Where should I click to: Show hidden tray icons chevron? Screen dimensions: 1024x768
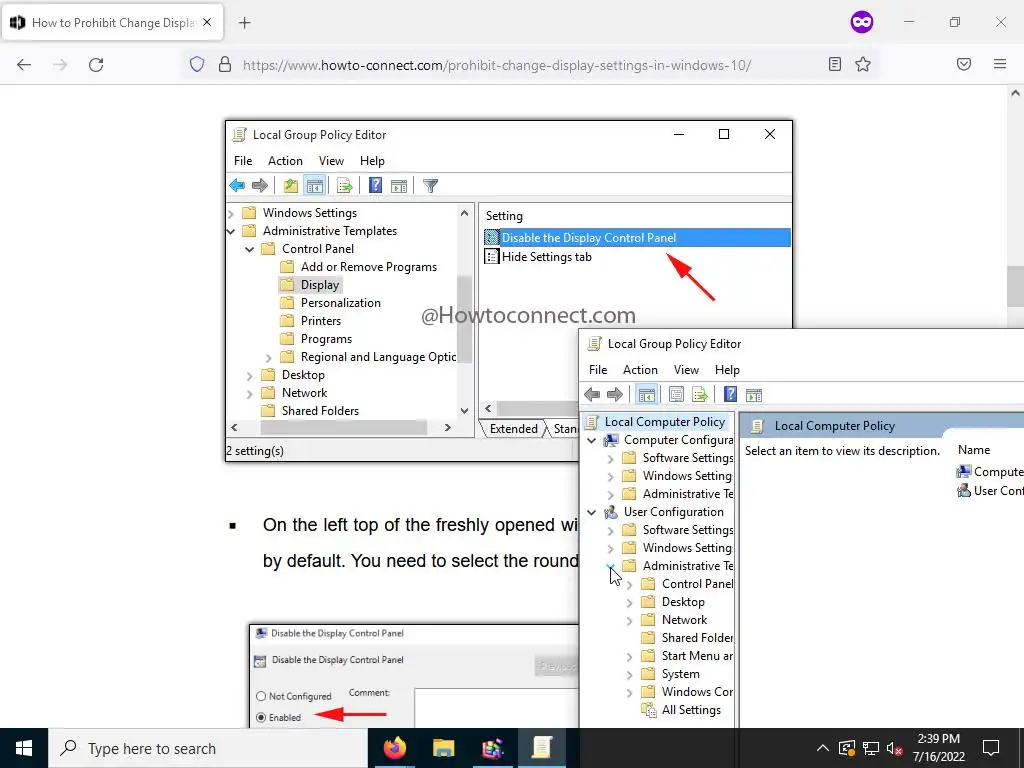click(x=823, y=748)
